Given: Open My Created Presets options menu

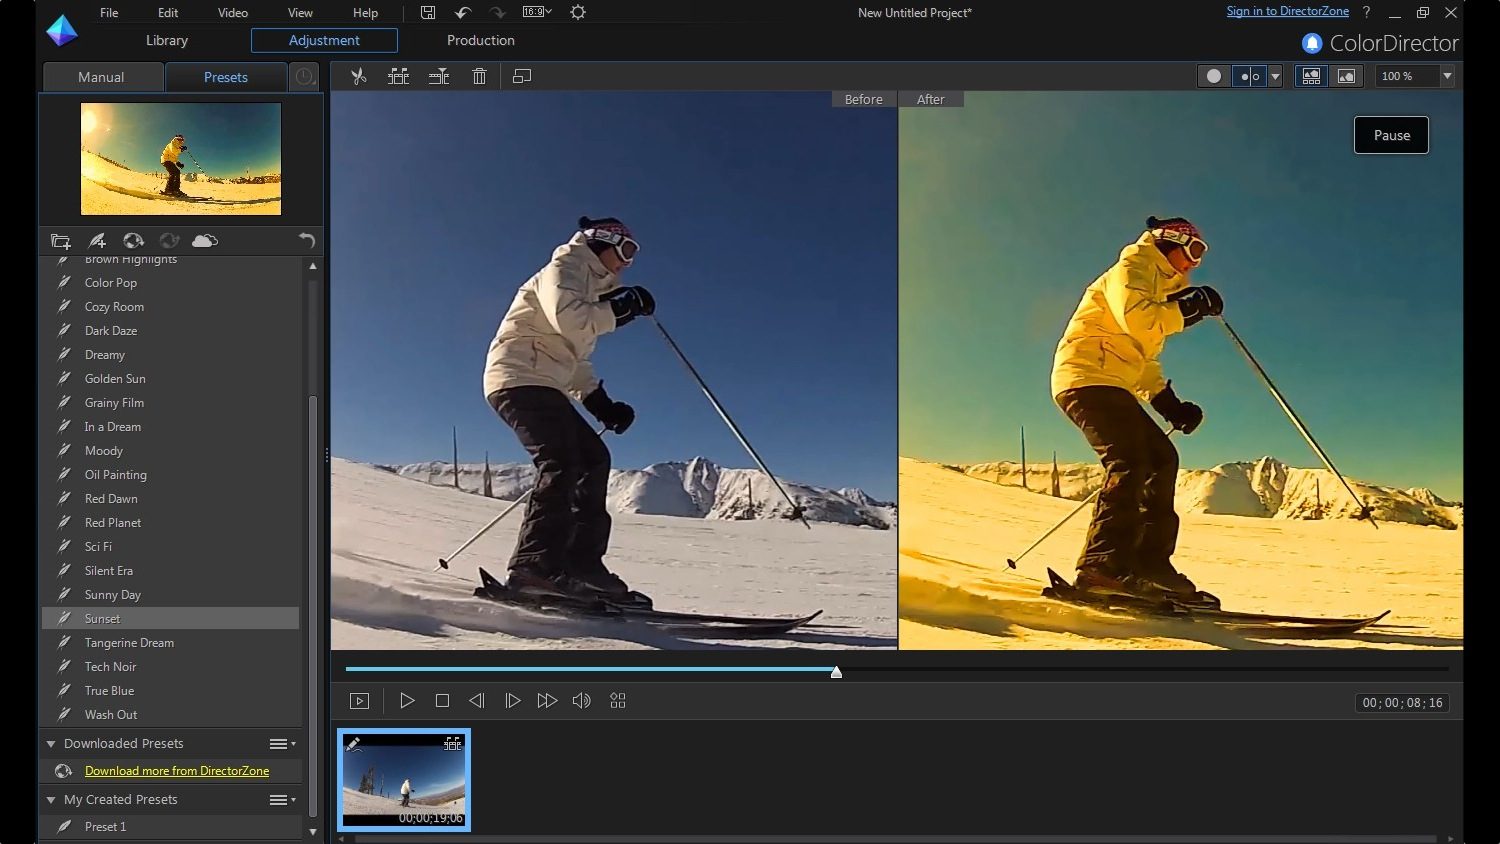Looking at the screenshot, I should pos(282,800).
